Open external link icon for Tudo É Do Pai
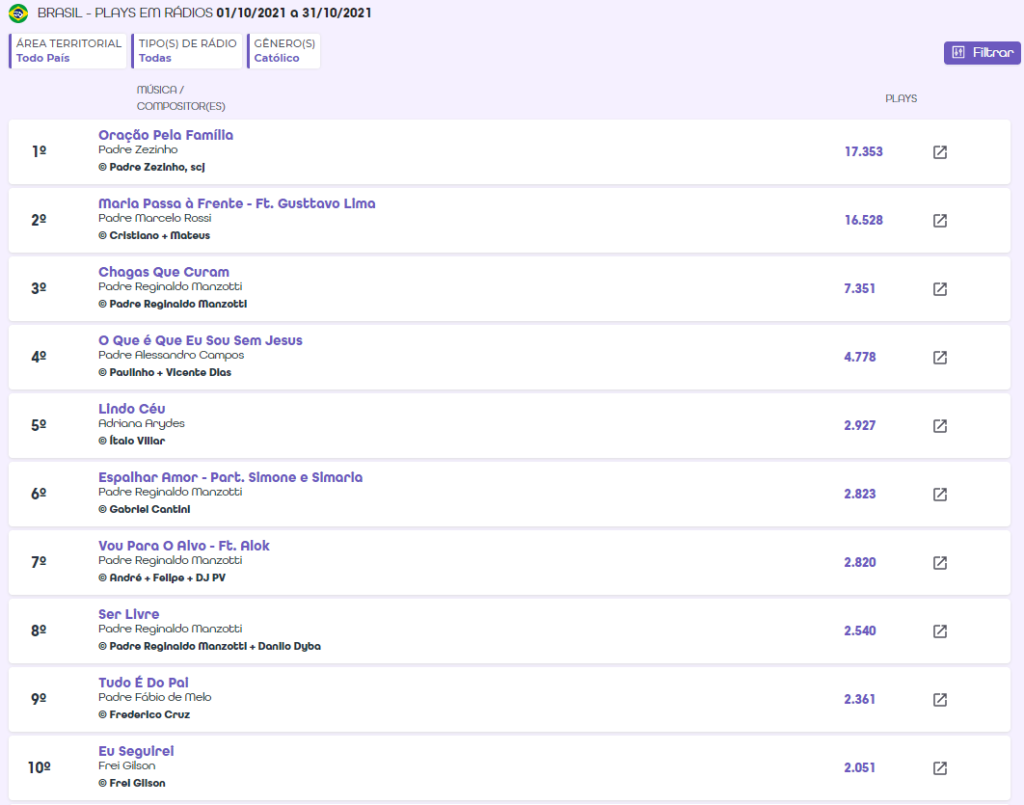 940,700
